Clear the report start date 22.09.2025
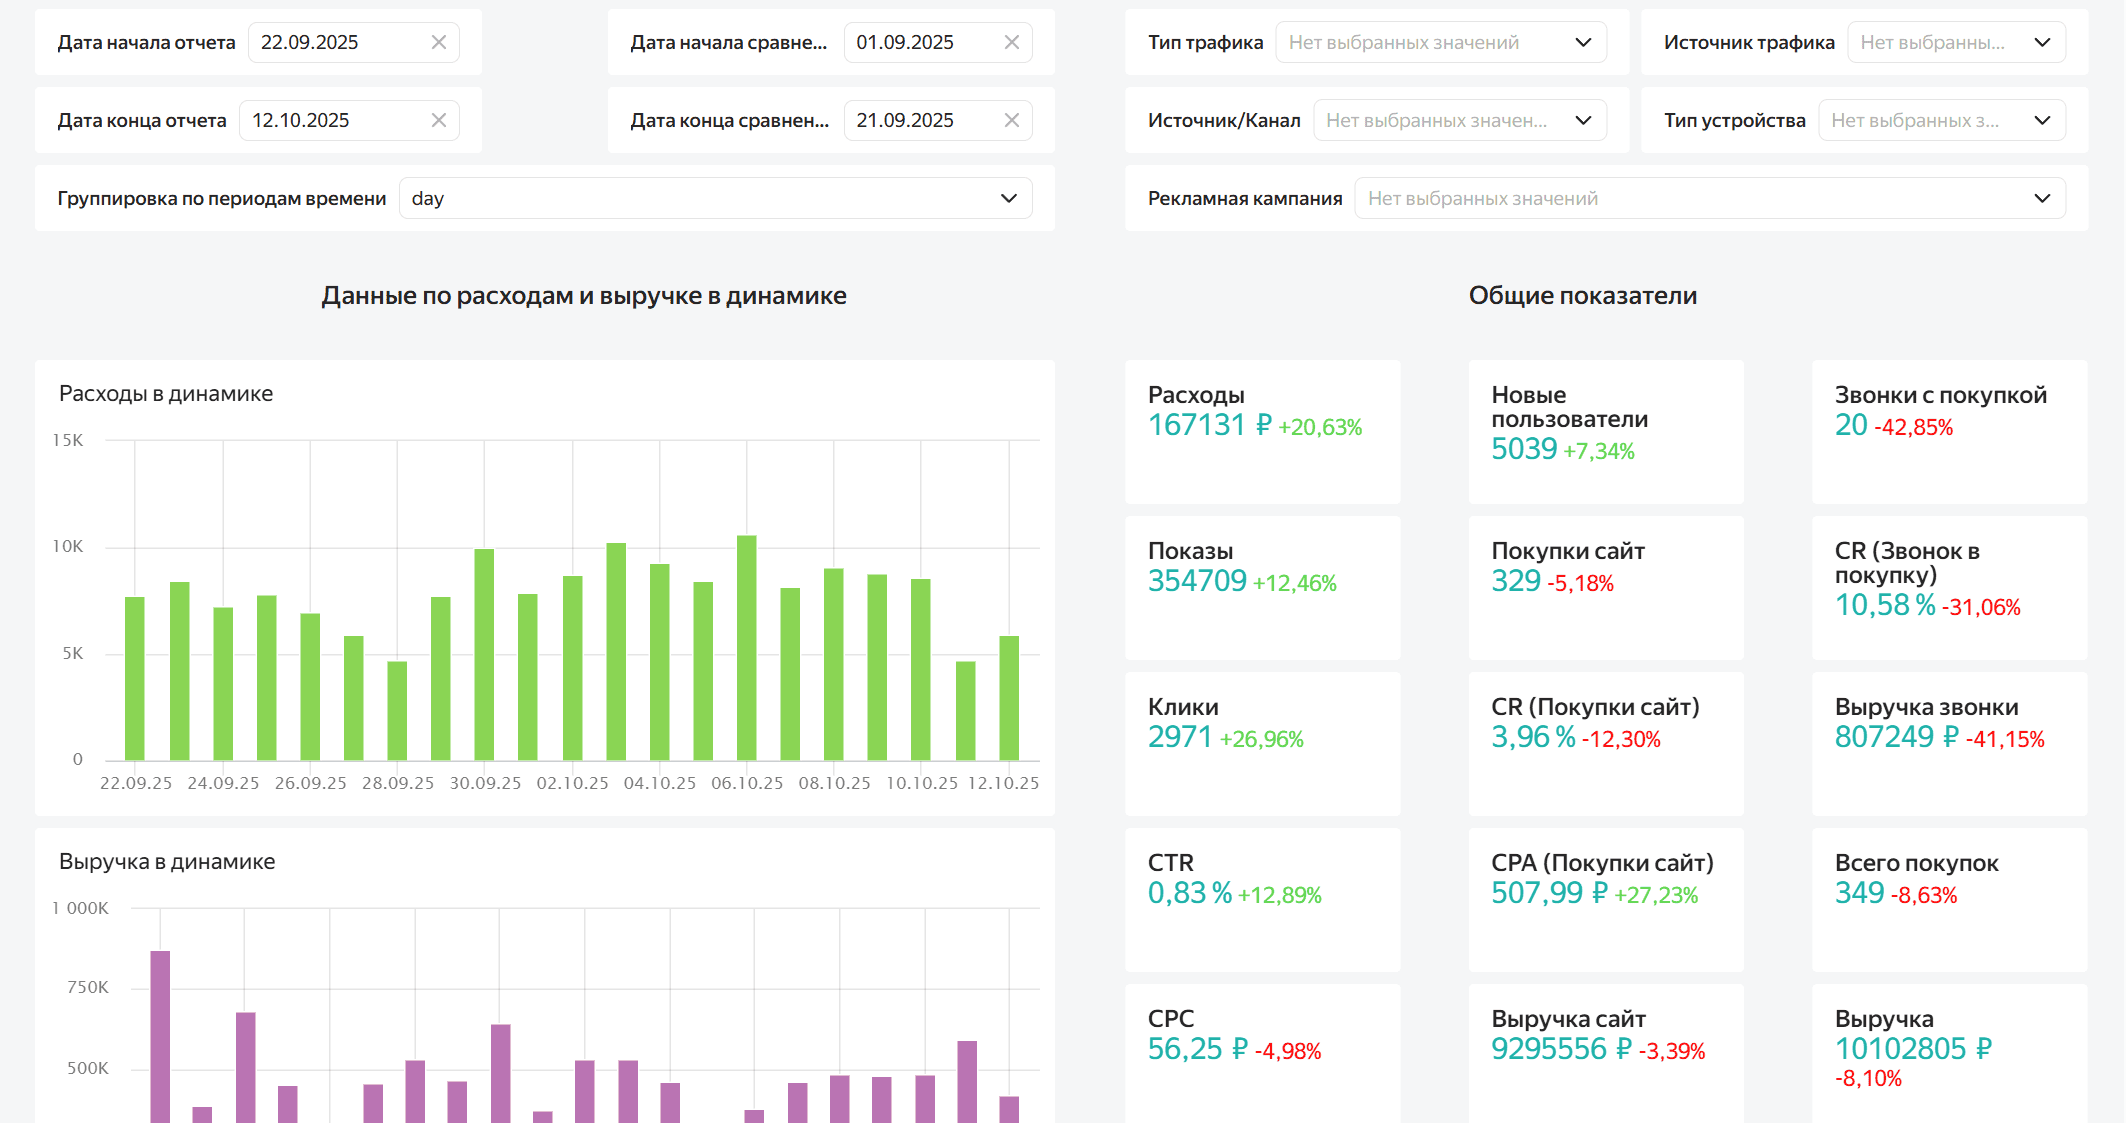 point(438,42)
